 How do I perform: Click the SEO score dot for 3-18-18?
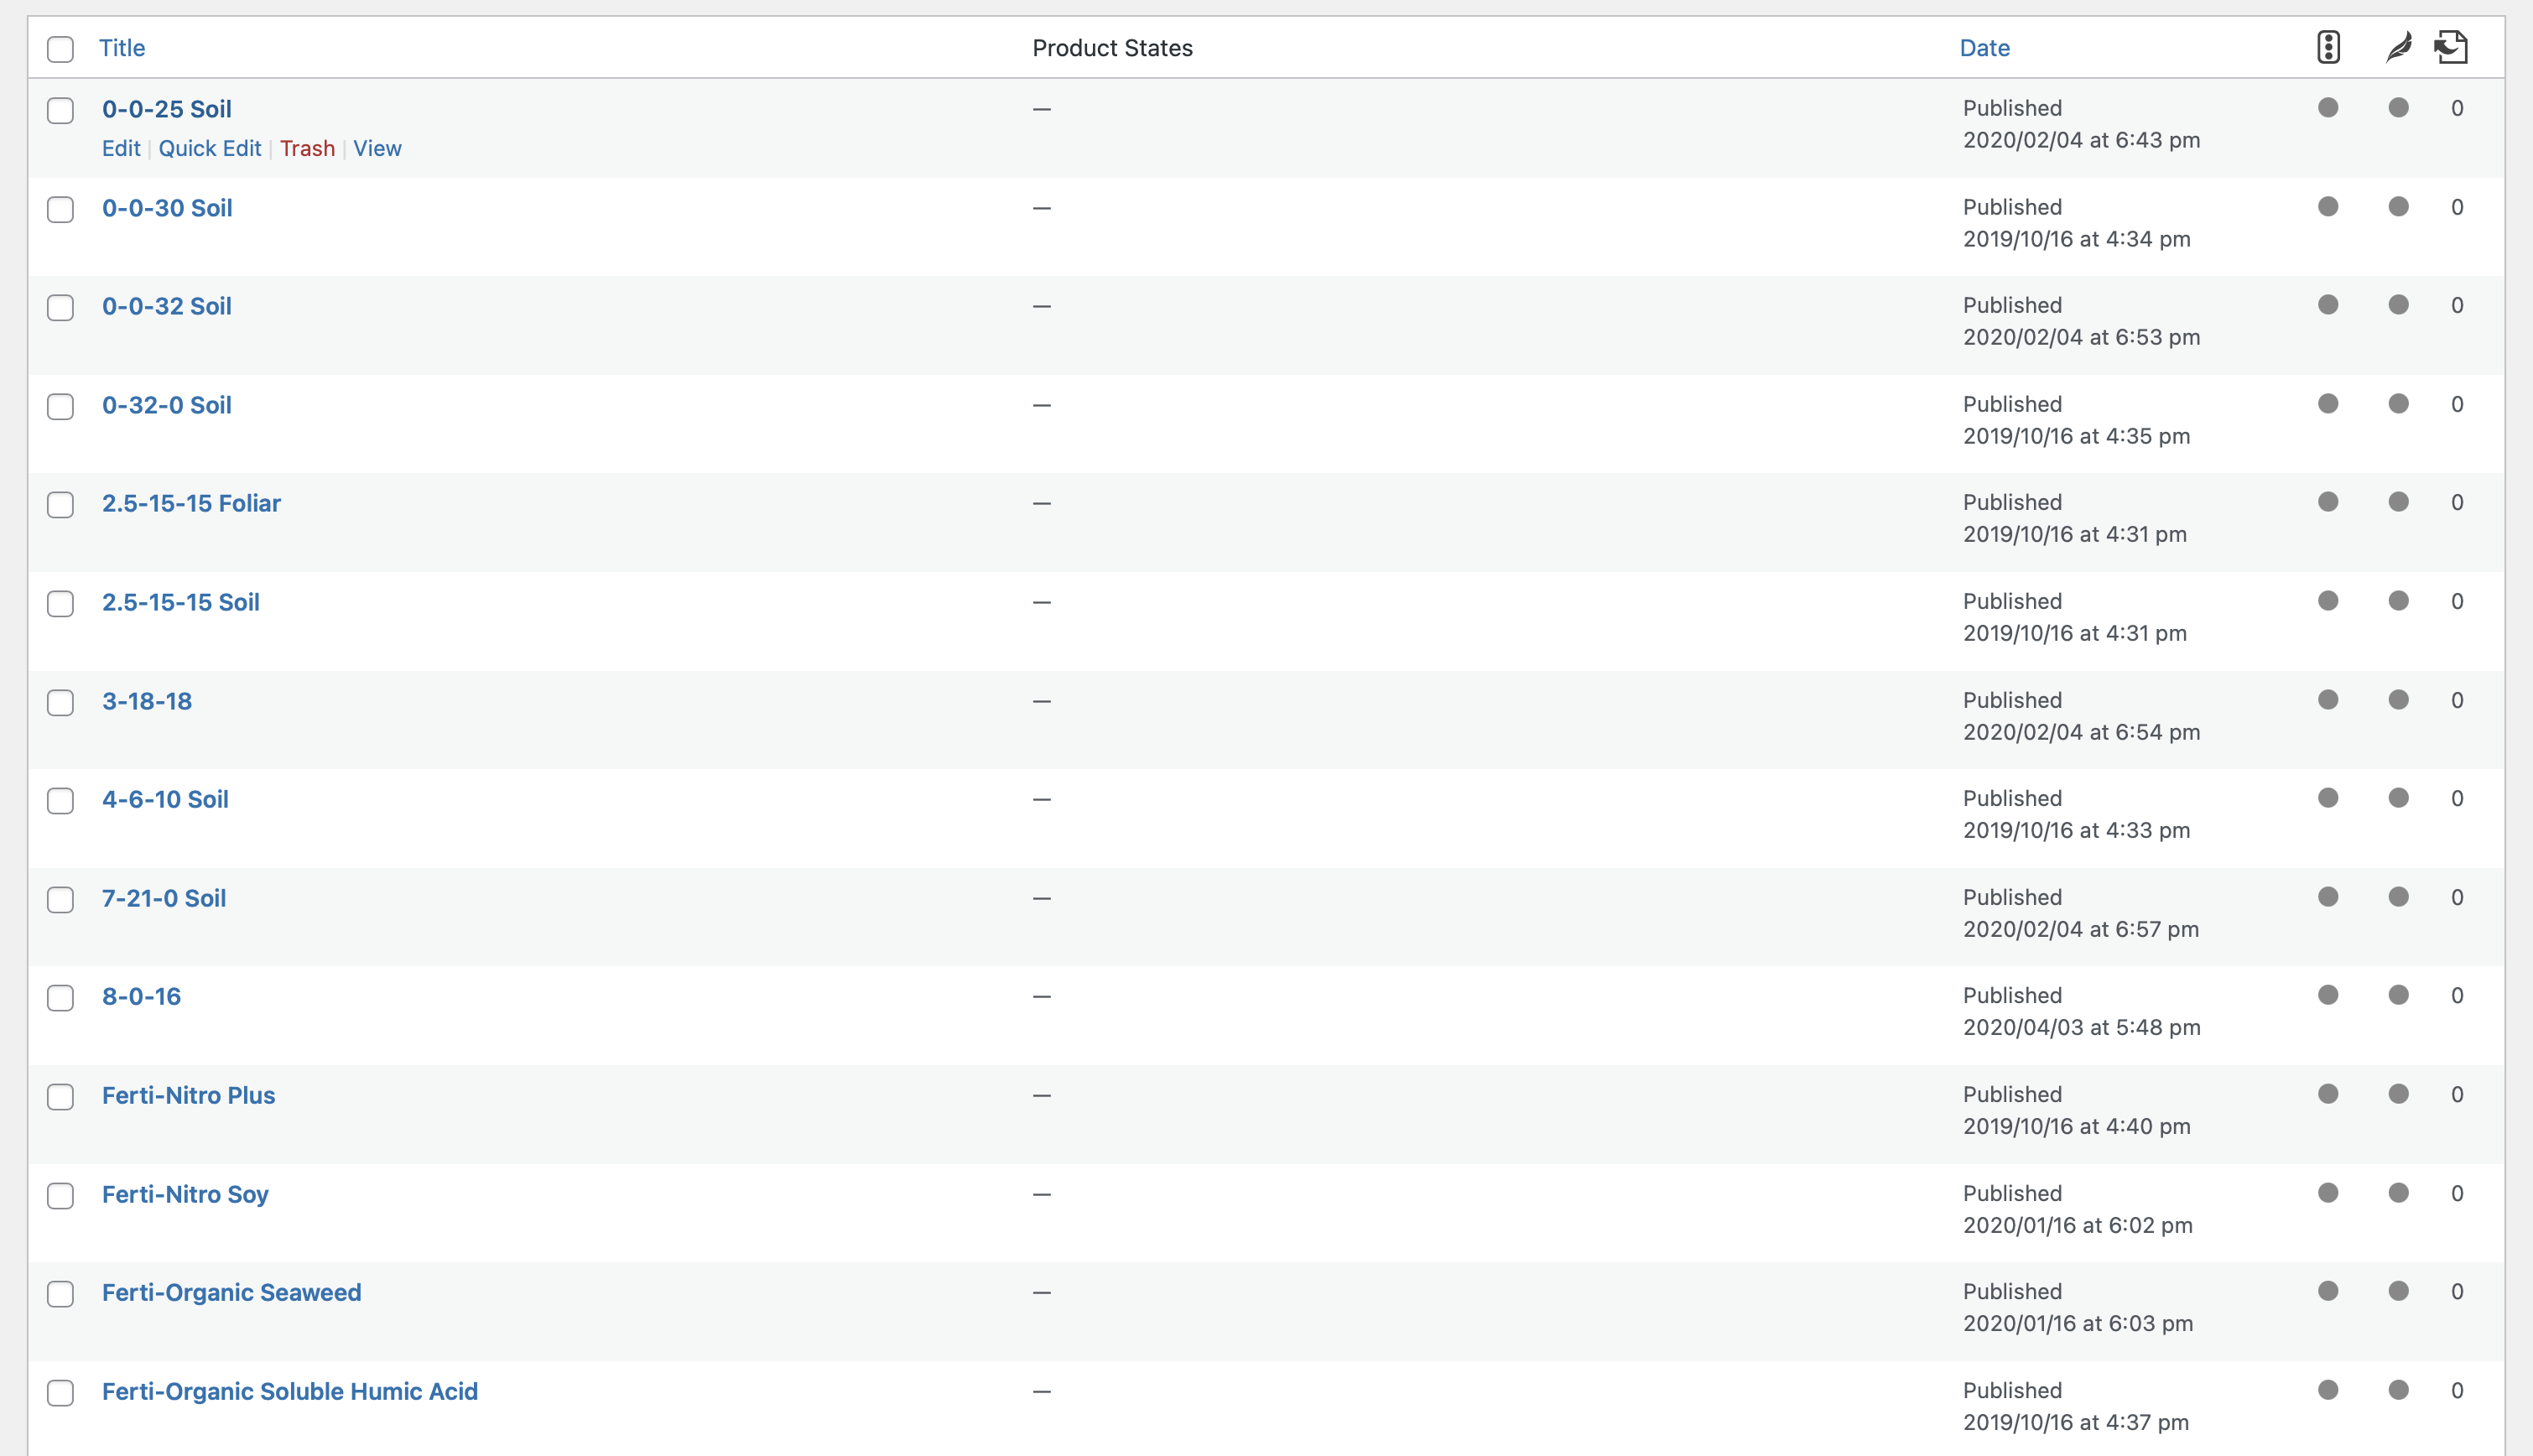coord(2328,700)
